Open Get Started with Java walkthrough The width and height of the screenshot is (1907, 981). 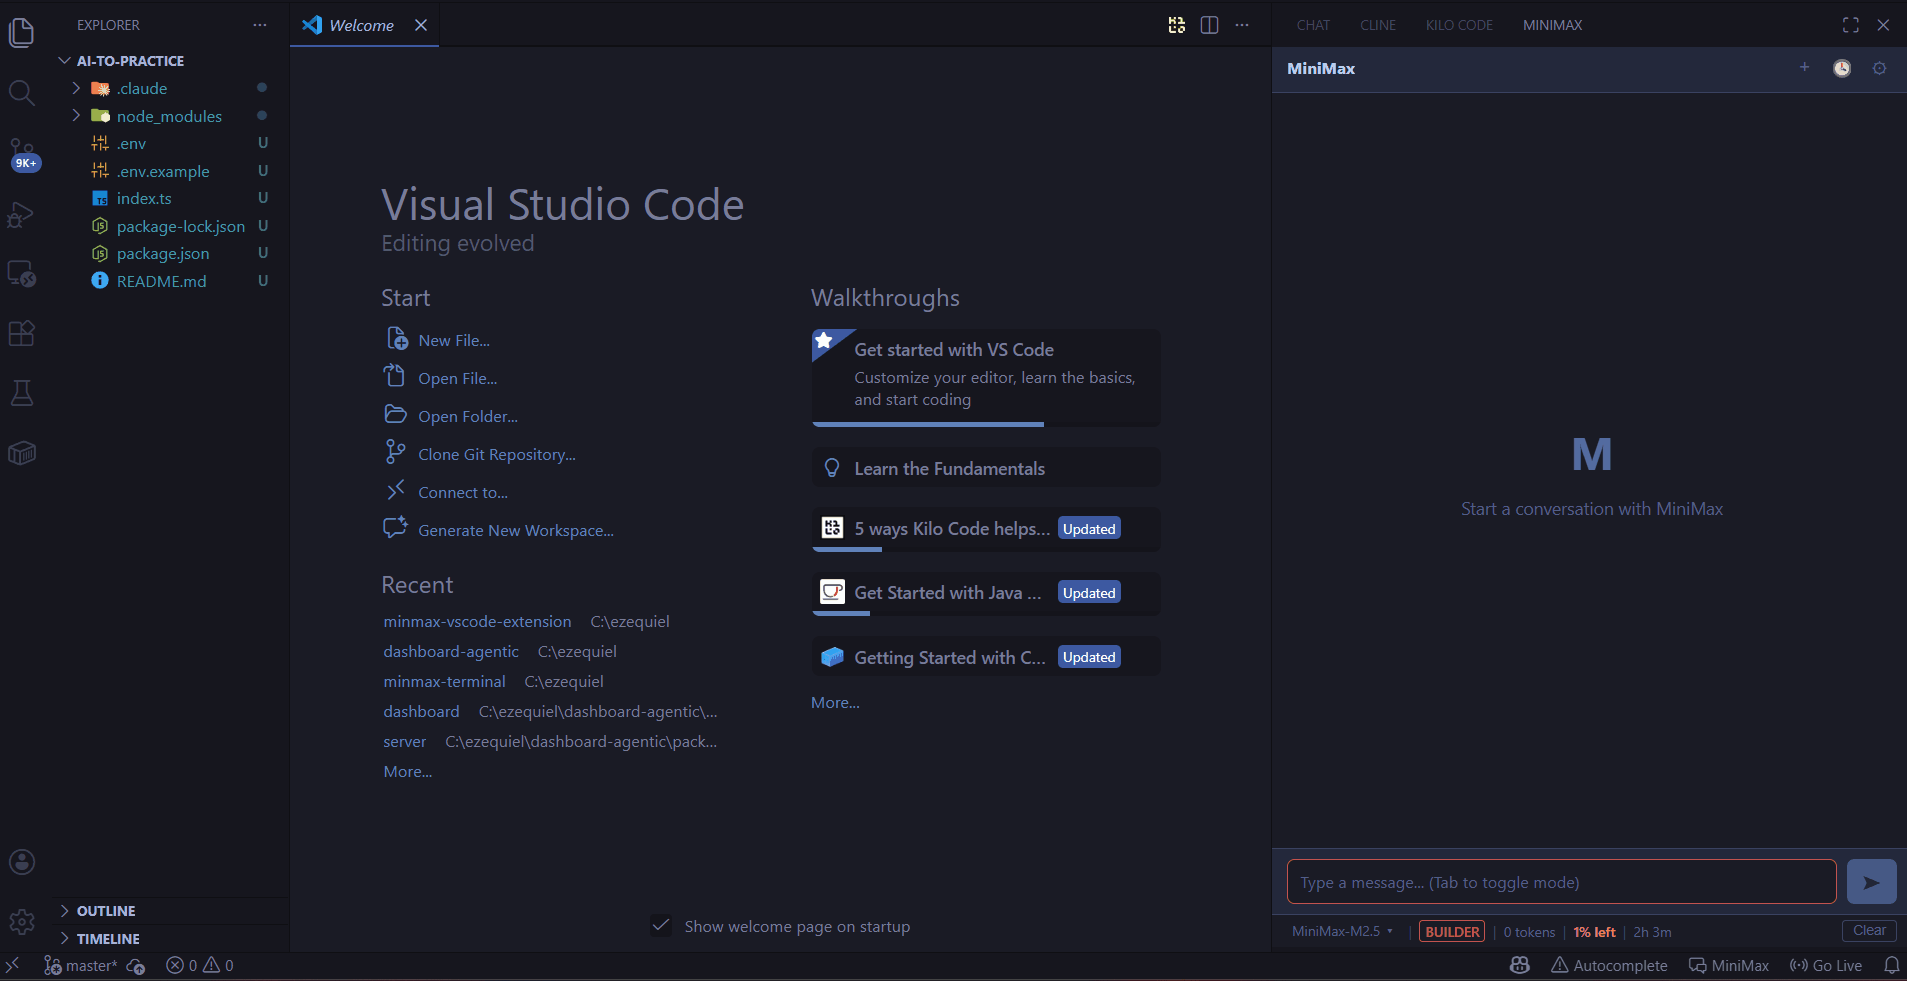click(986, 593)
